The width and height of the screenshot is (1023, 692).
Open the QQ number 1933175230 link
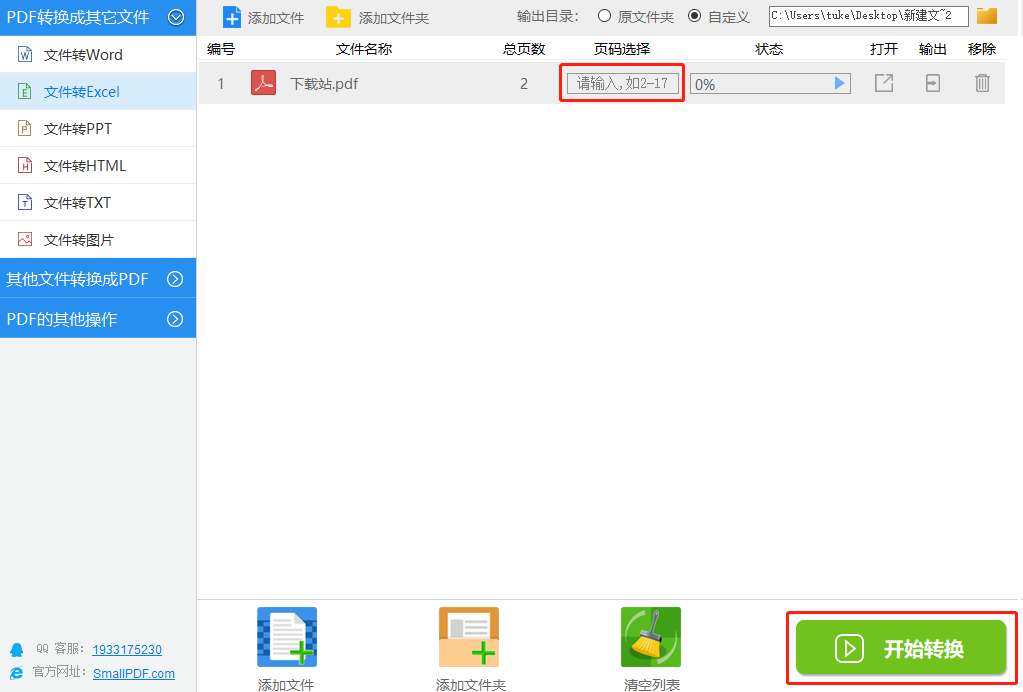(127, 650)
